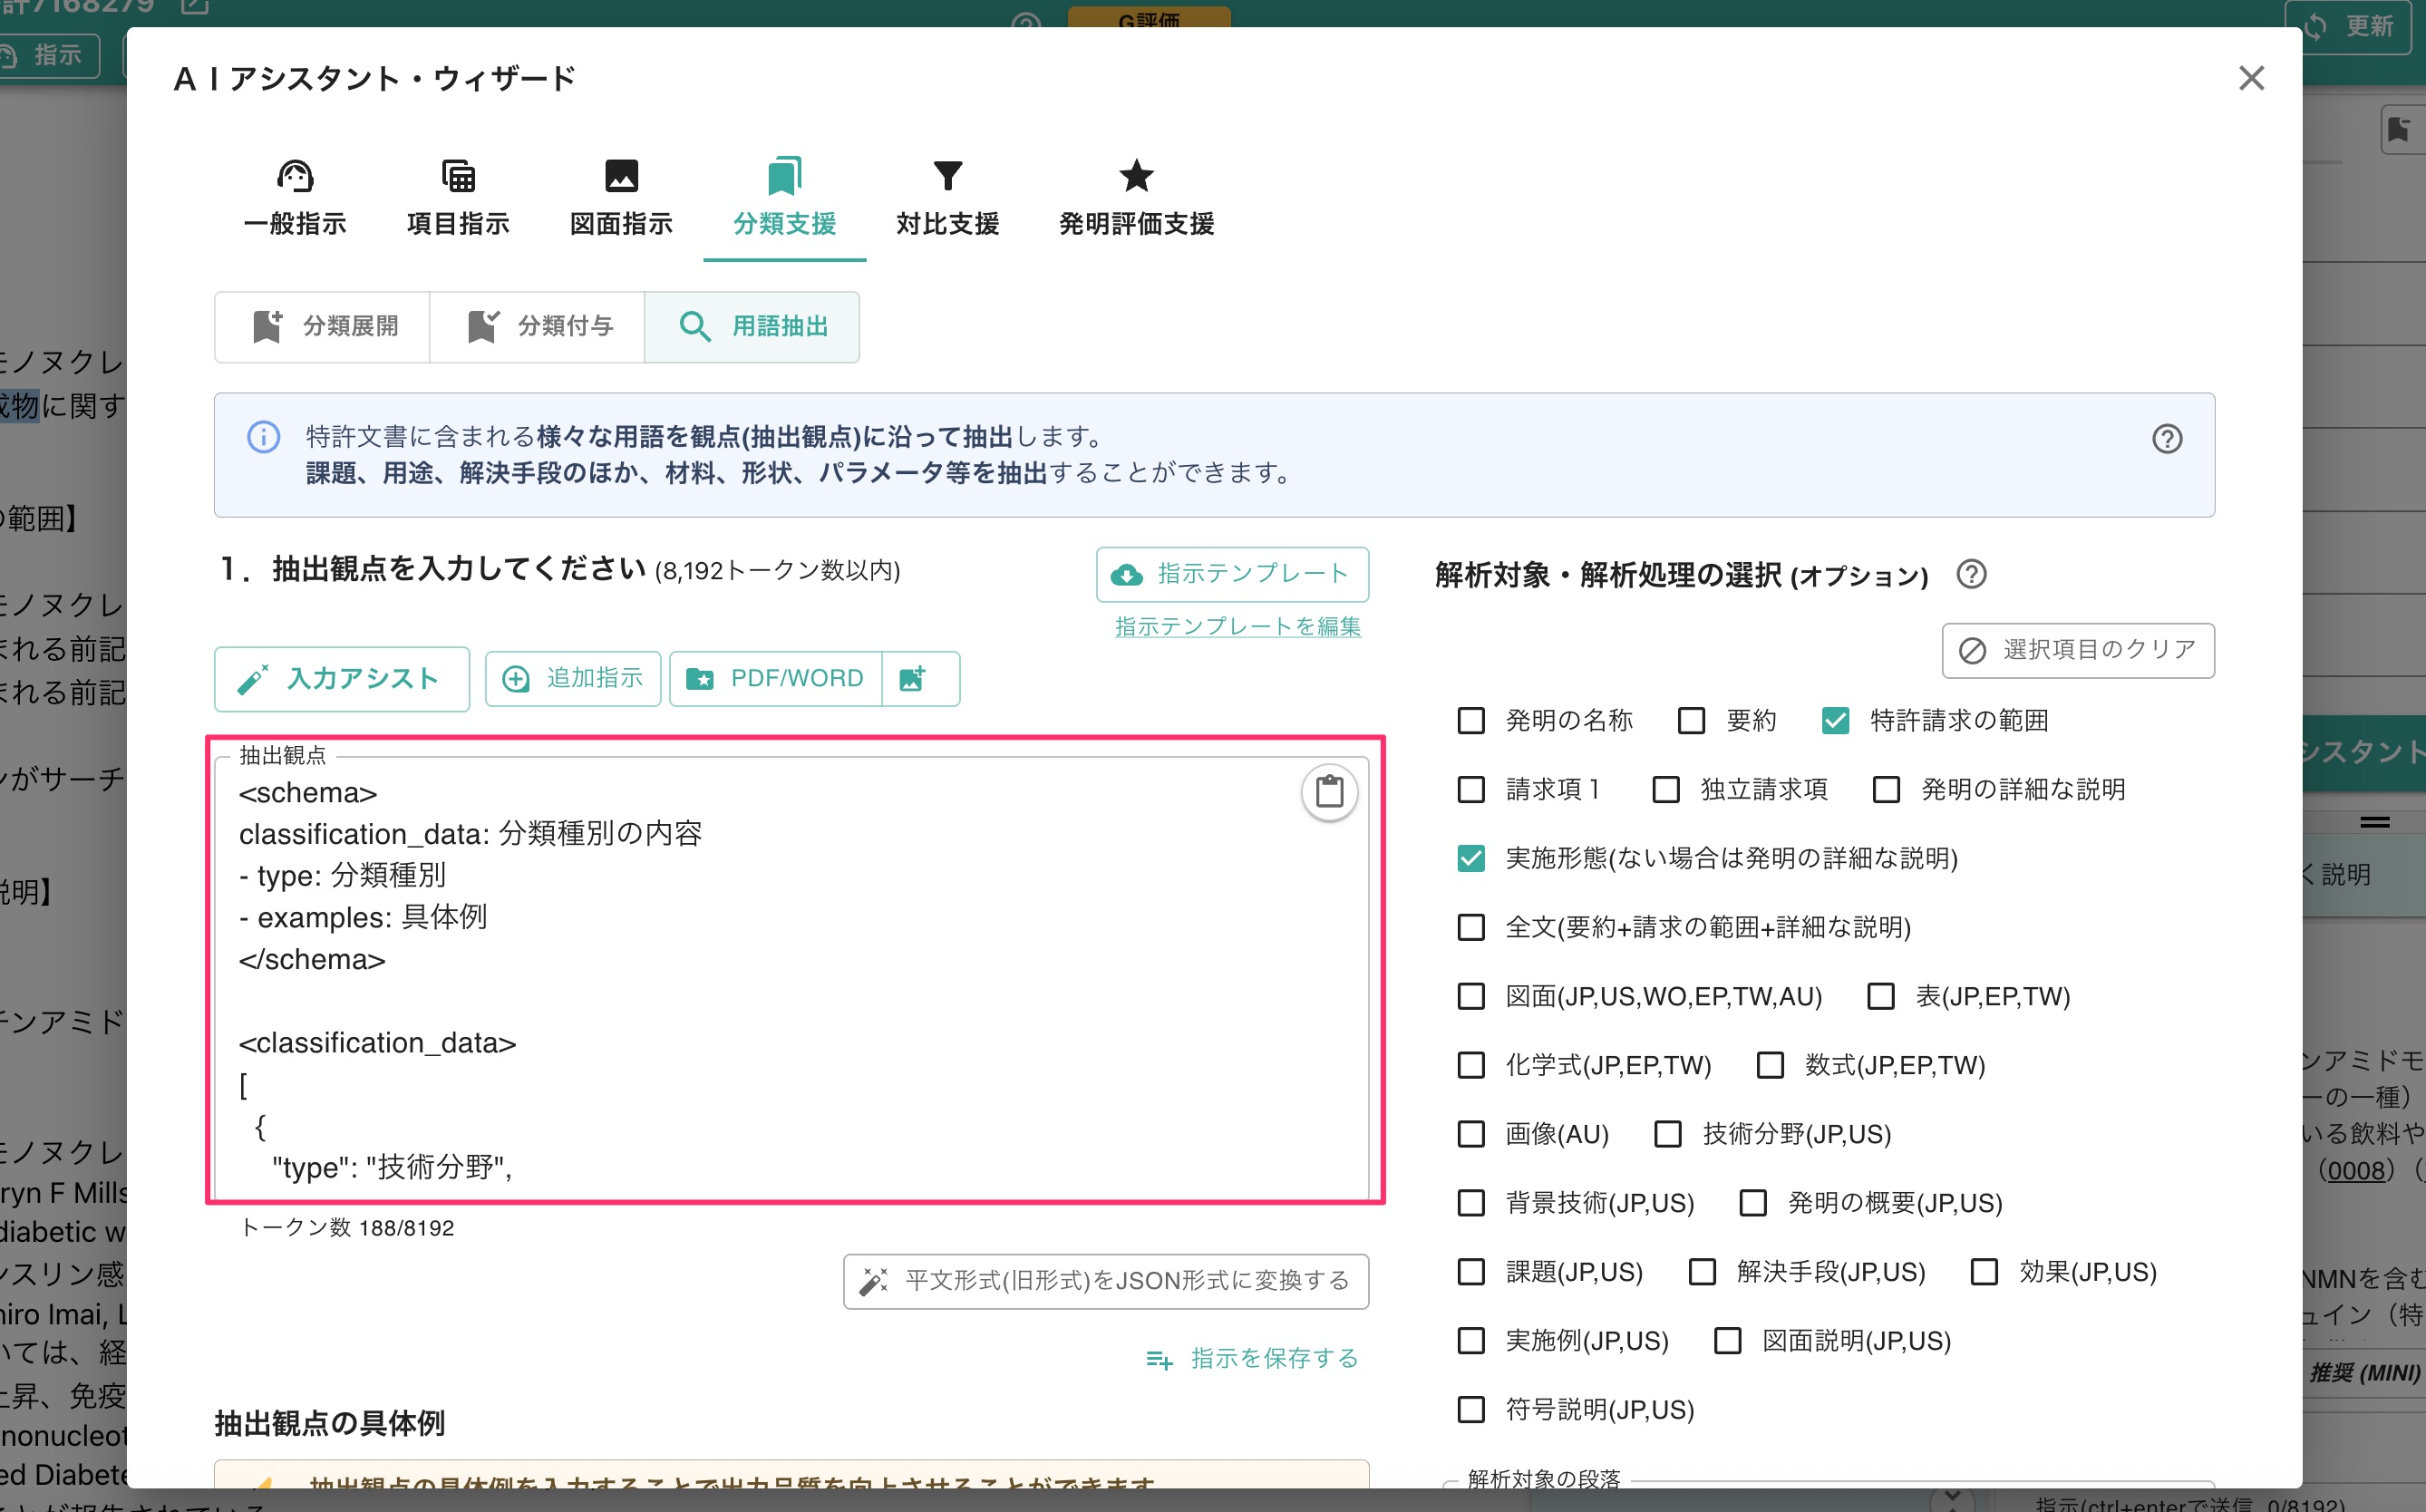Click the PDF/WORD upload button

(776, 679)
